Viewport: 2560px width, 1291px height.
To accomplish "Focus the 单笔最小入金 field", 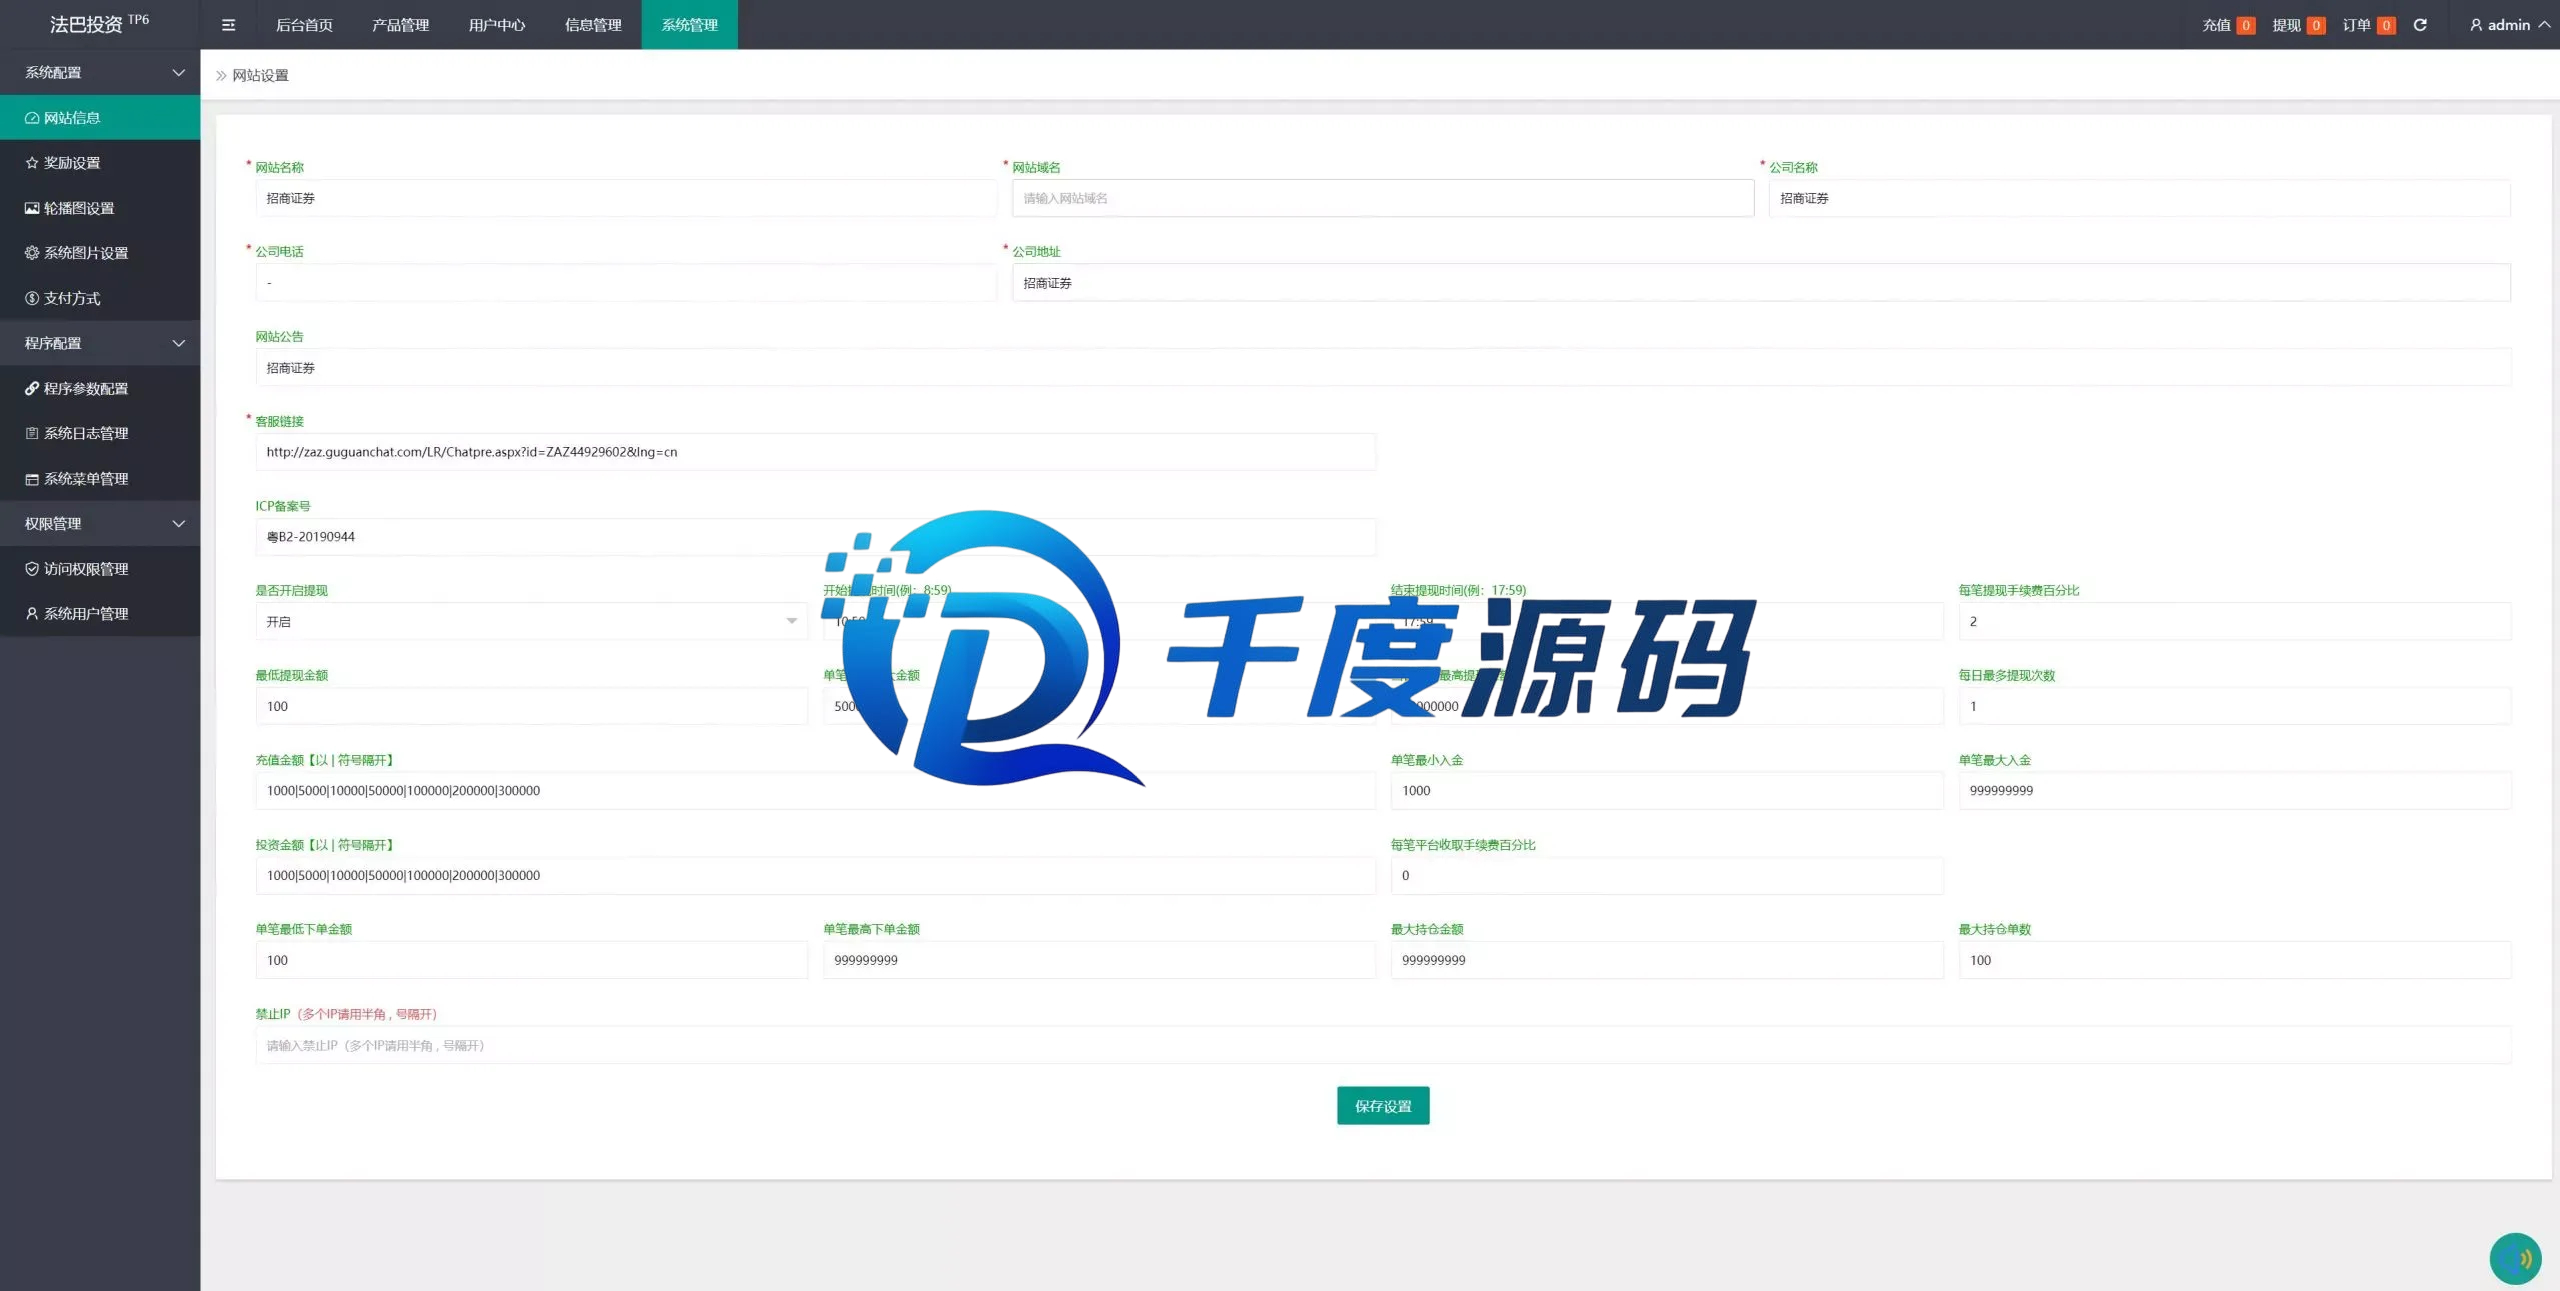I will (x=1667, y=790).
